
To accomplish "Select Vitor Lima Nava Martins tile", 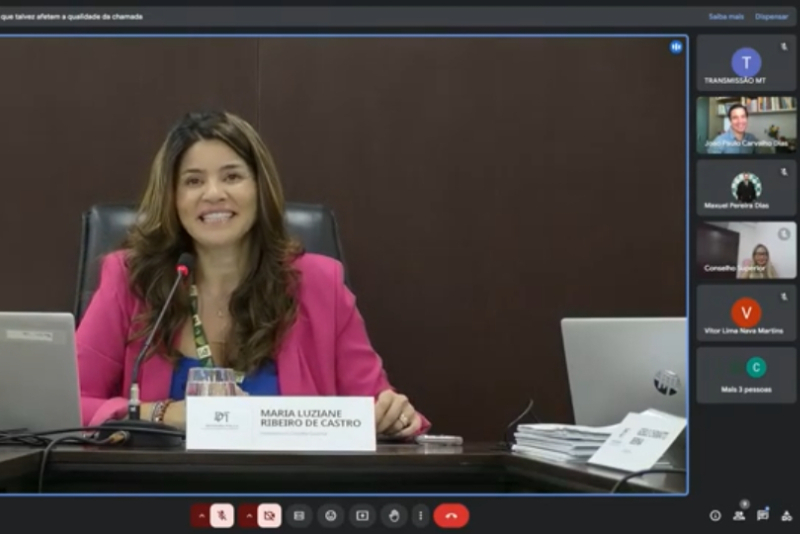I will coord(746,313).
